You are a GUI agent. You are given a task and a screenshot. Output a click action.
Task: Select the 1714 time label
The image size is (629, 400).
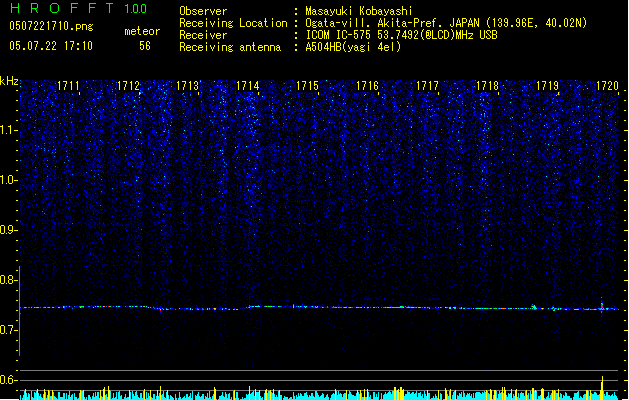(248, 86)
